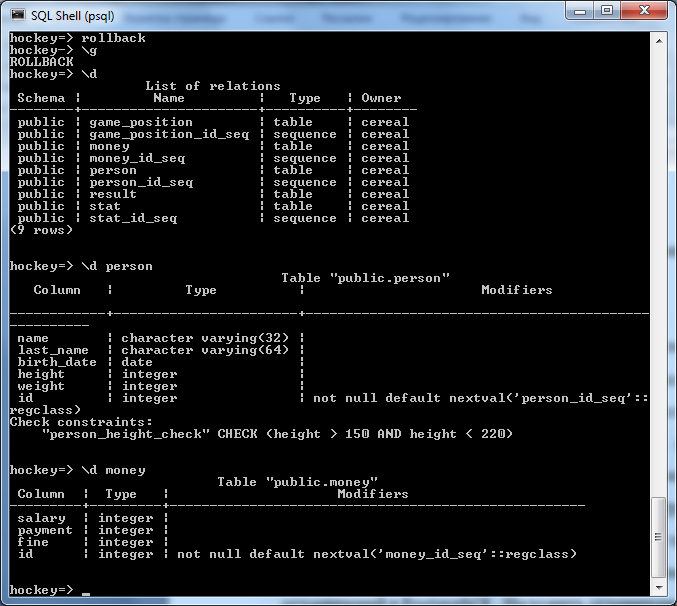Image resolution: width=677 pixels, height=606 pixels.
Task: Close the SQL Shell (psql) window
Action: tap(644, 11)
